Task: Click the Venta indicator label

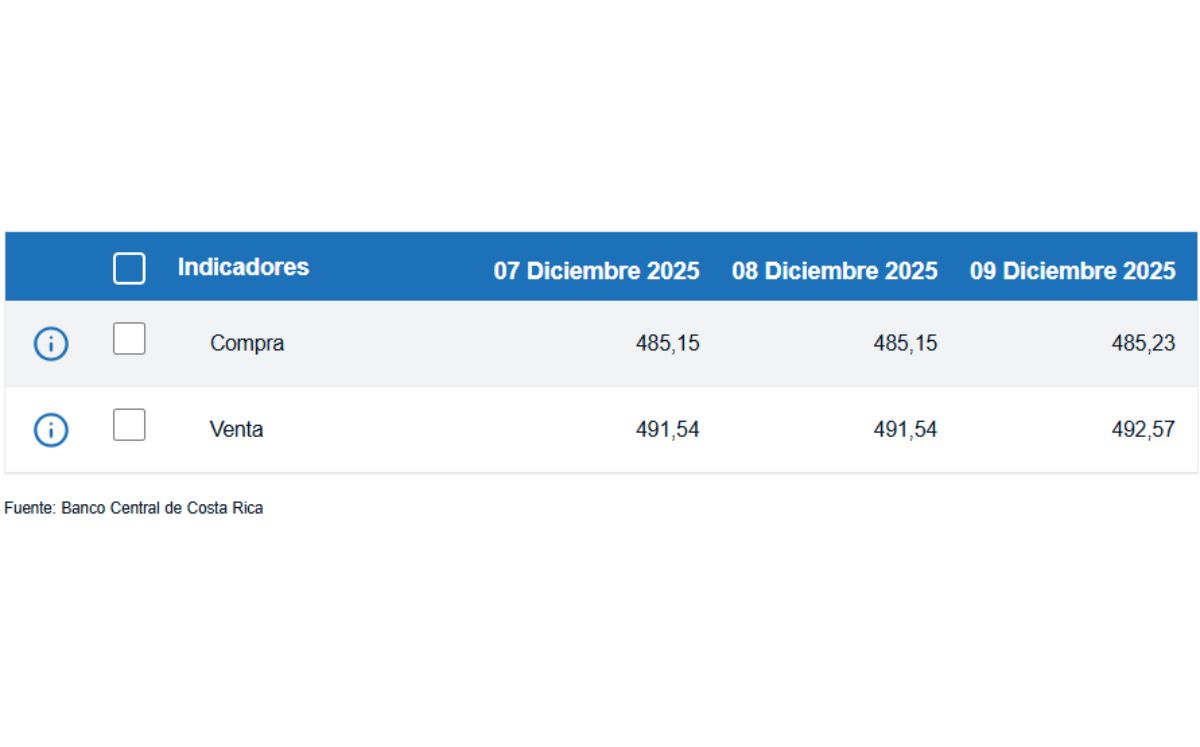Action: 237,429
